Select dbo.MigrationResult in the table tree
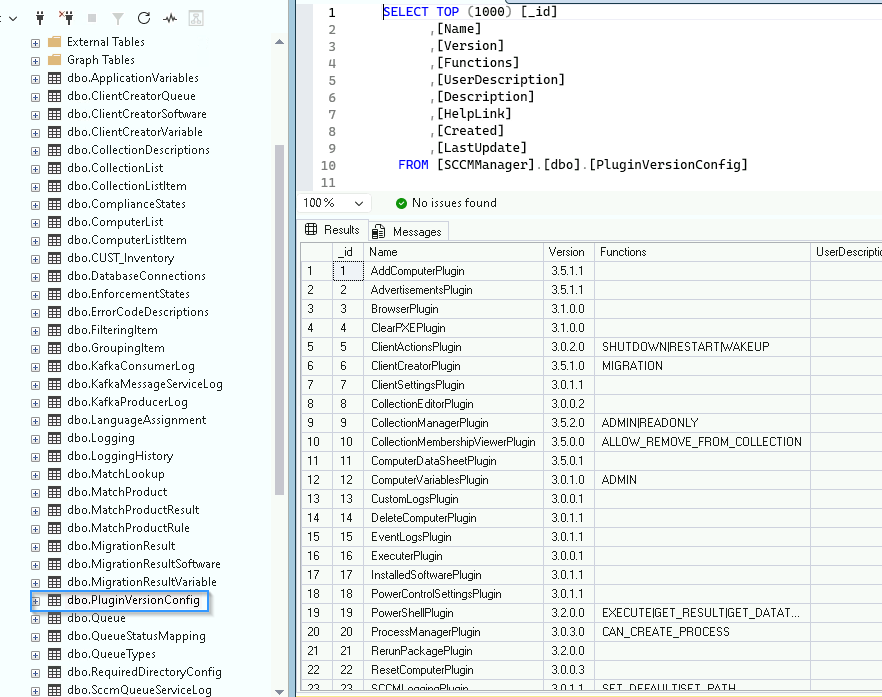Viewport: 882px width, 697px height. coord(120,546)
